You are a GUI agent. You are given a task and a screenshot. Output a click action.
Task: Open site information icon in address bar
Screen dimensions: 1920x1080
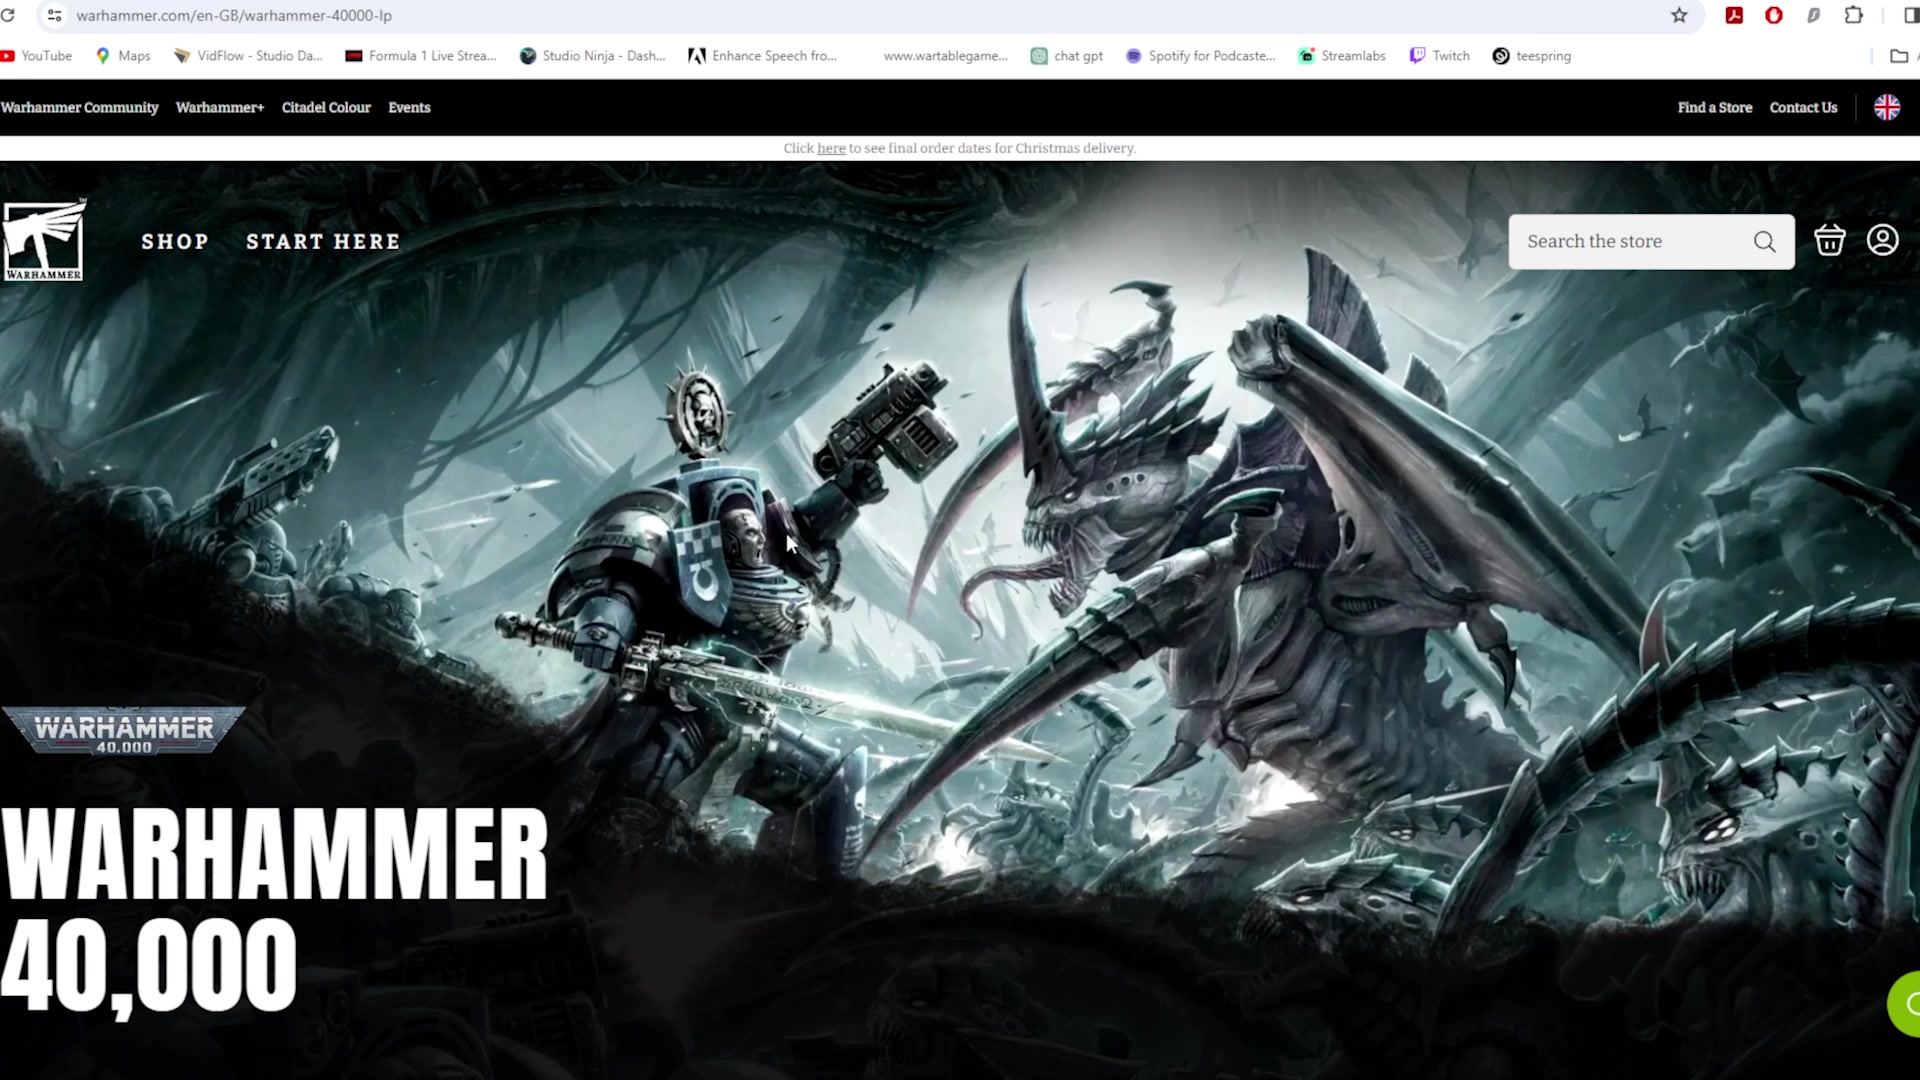pyautogui.click(x=55, y=15)
